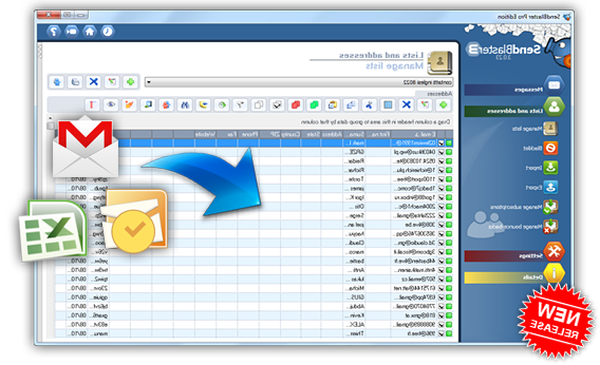Viewport: 600px width, 365px height.
Task: Toggle green status box in james row
Action: coord(449,188)
